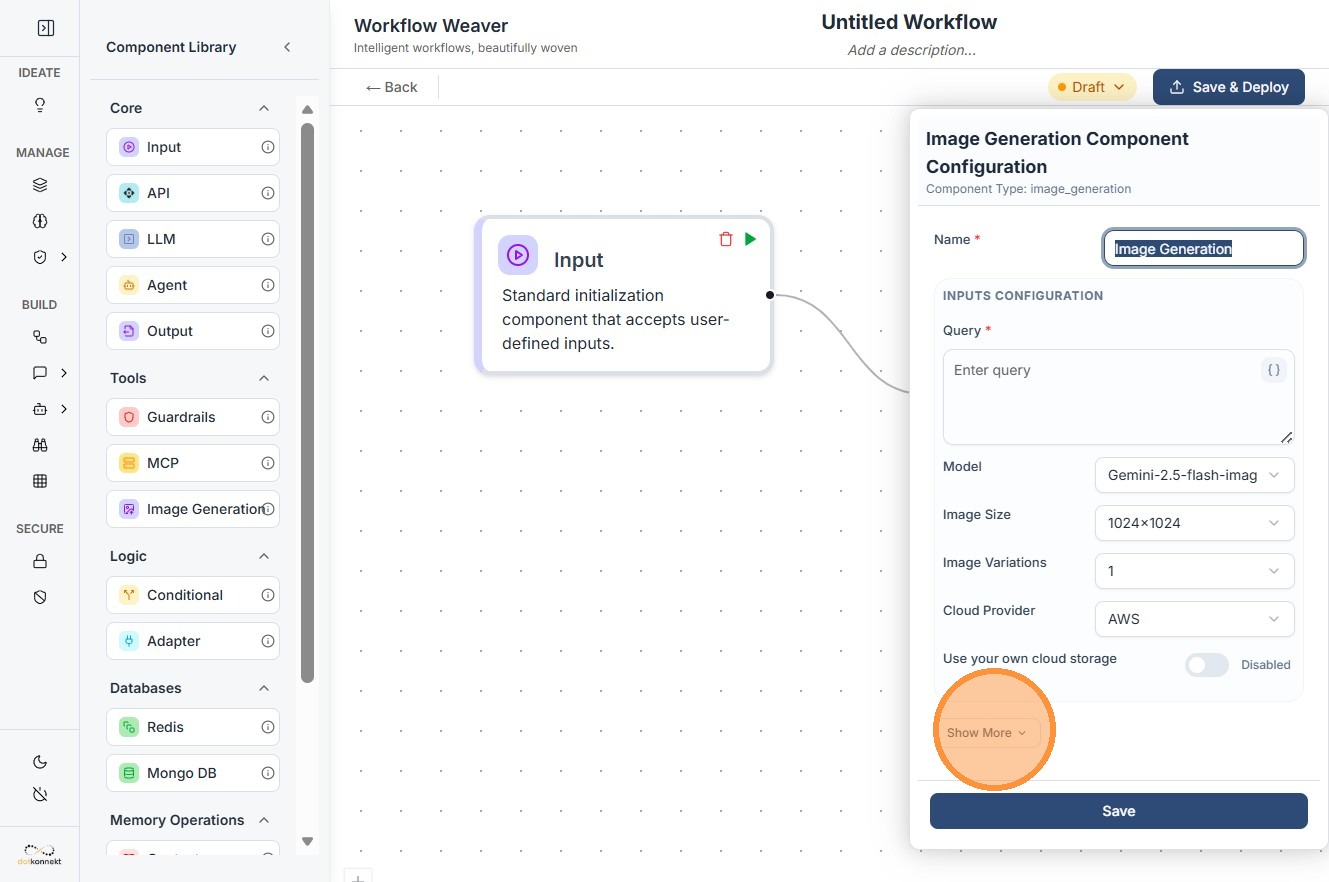The width and height of the screenshot is (1329, 882).
Task: Show info for the Guardrails component
Action: (267, 417)
